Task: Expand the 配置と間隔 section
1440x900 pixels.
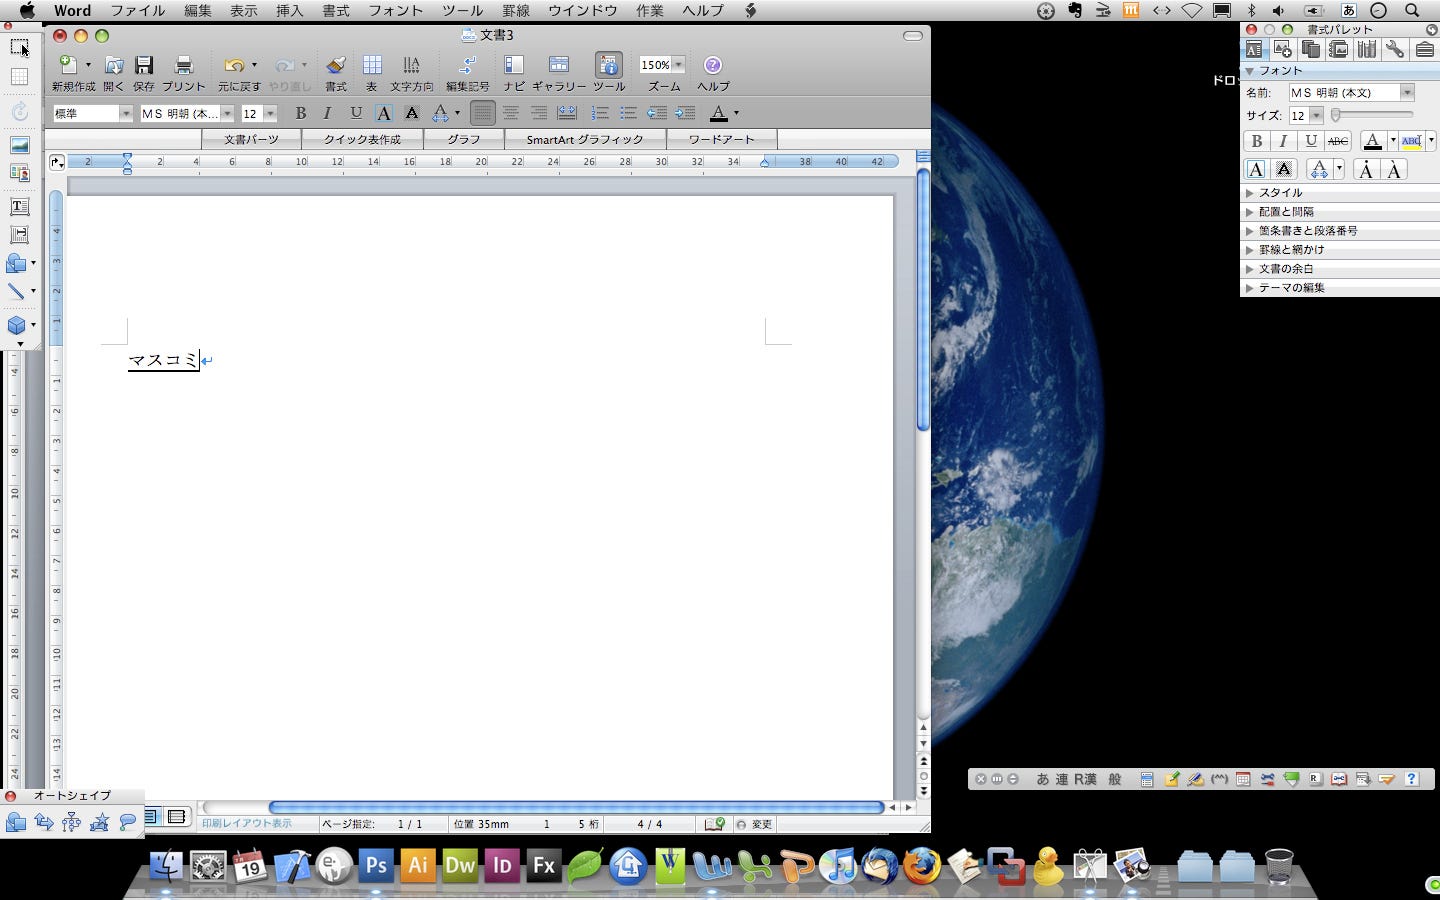Action: pos(1250,212)
